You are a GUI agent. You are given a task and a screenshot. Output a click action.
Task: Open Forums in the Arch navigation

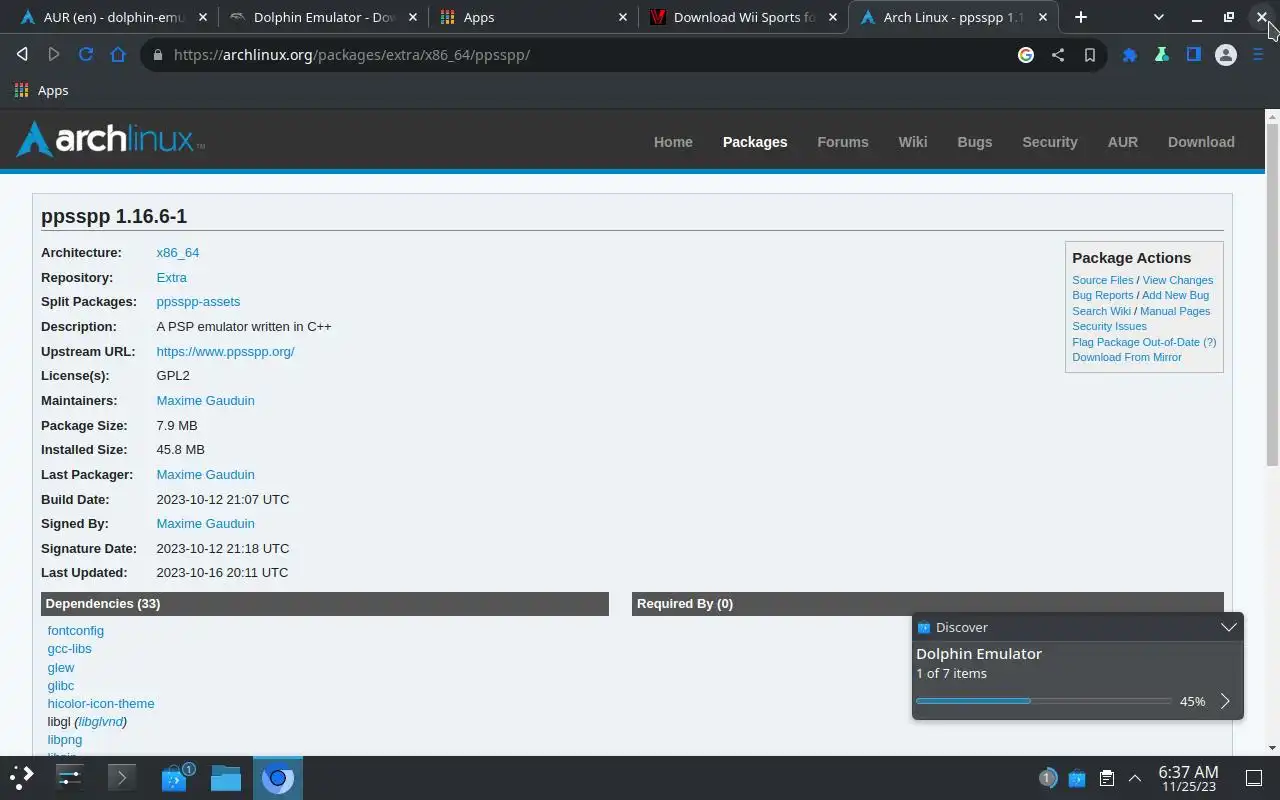point(843,142)
